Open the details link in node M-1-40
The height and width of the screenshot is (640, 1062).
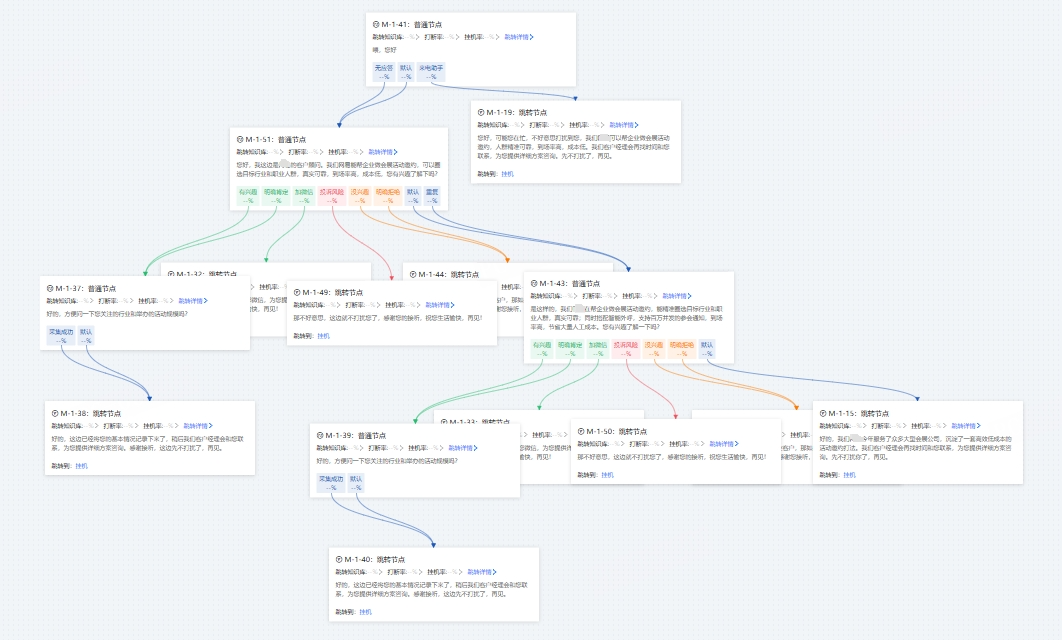[482, 572]
